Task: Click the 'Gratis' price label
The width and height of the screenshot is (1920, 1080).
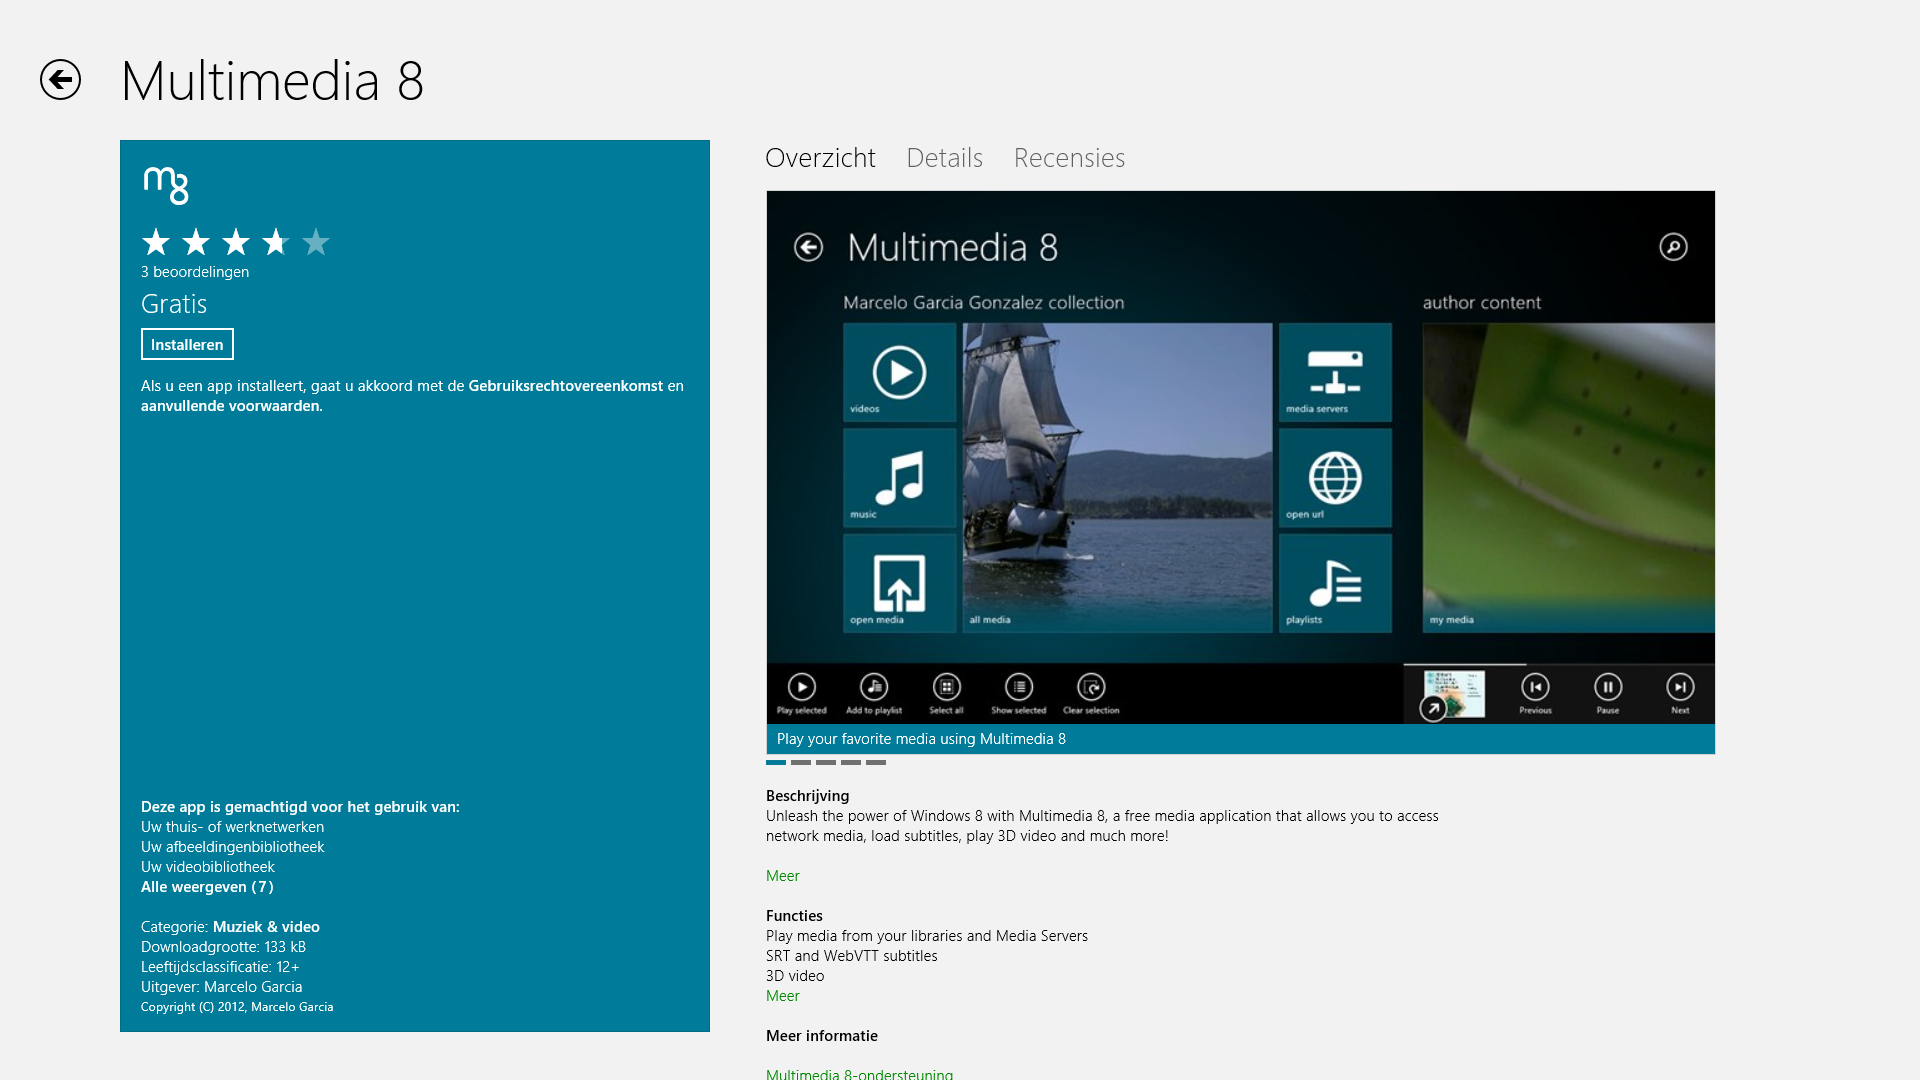Action: [x=174, y=304]
